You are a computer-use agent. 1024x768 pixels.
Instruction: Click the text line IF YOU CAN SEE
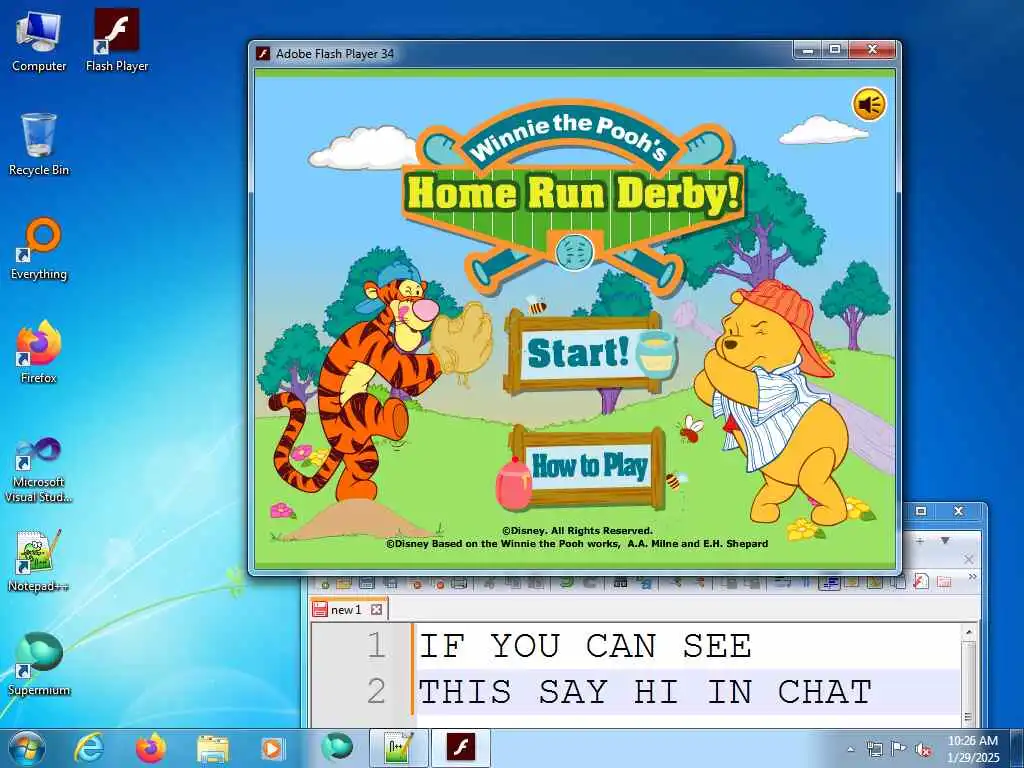pos(585,646)
